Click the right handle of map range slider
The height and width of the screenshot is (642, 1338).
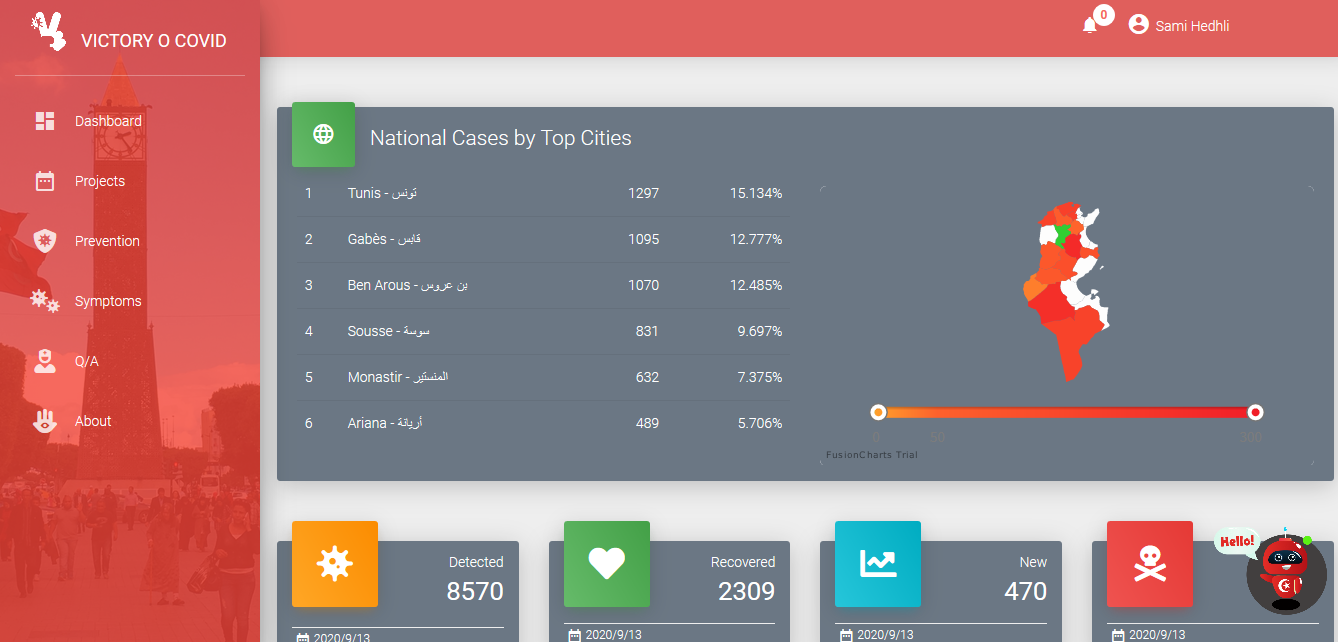(x=1256, y=412)
